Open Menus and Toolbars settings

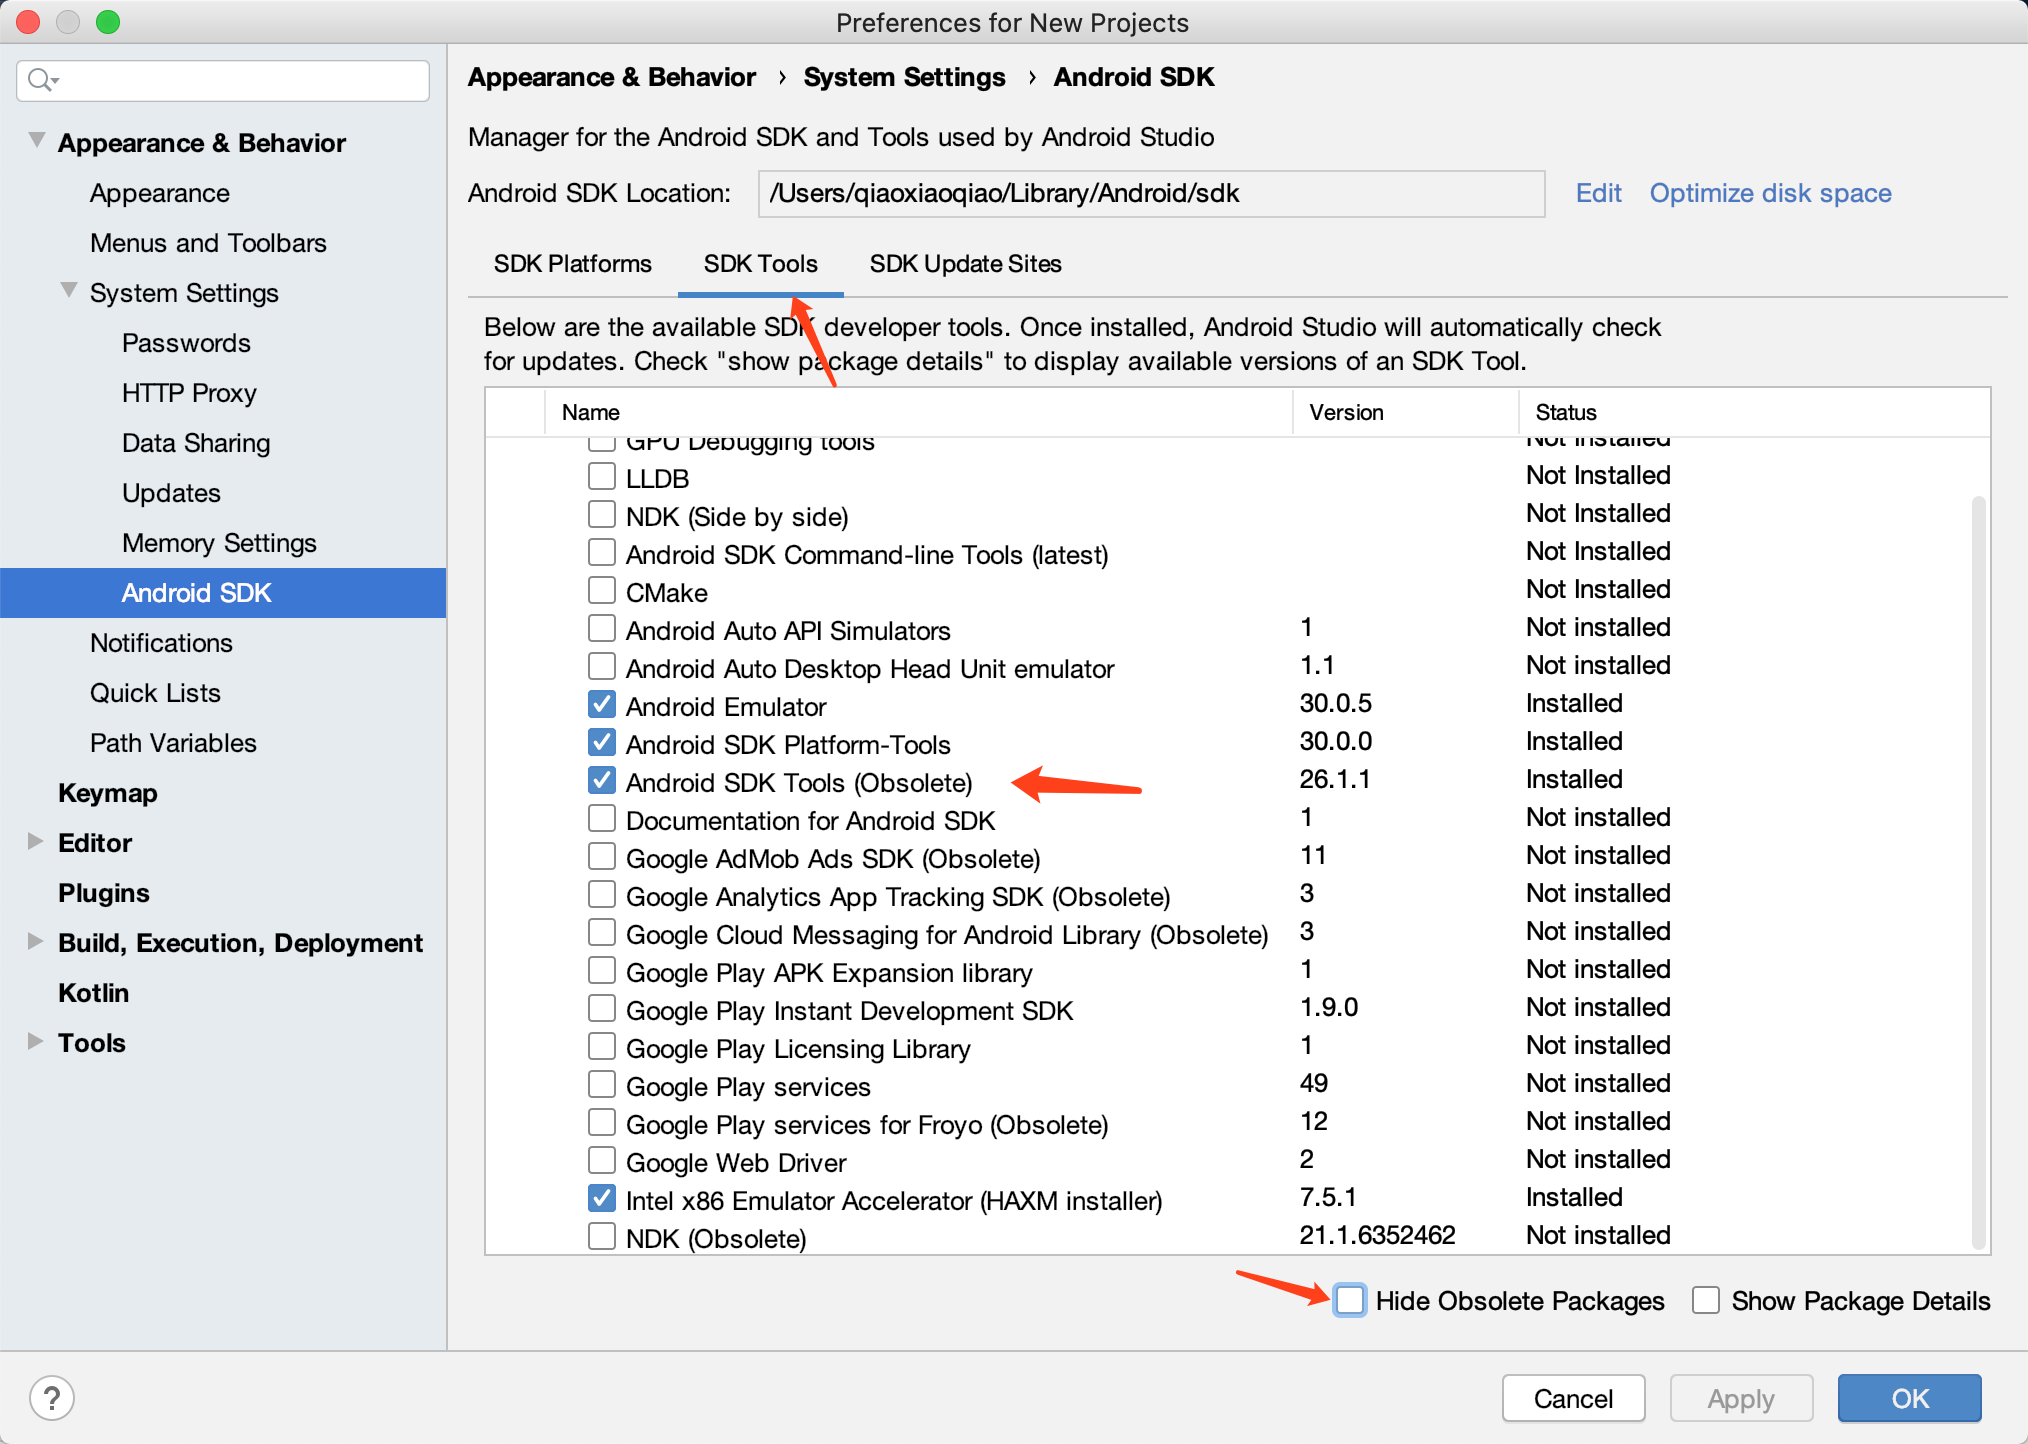click(208, 243)
